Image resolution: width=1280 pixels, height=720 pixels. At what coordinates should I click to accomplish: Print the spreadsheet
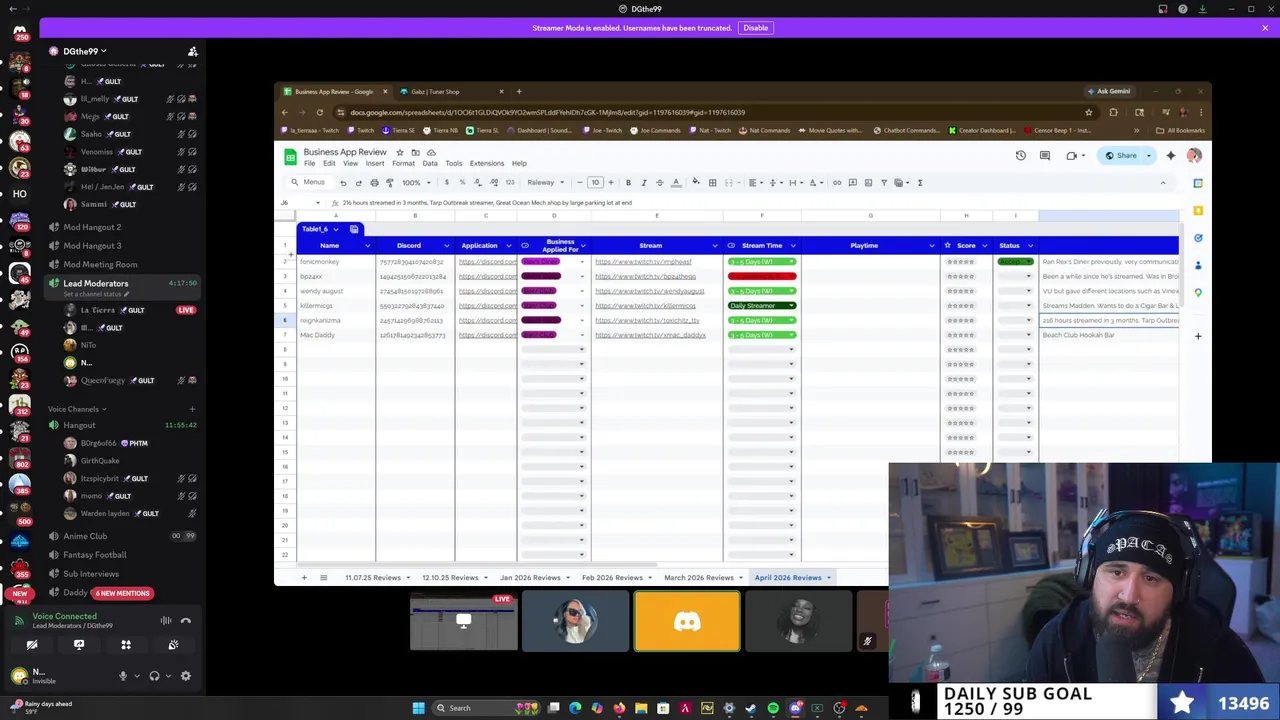[x=374, y=183]
